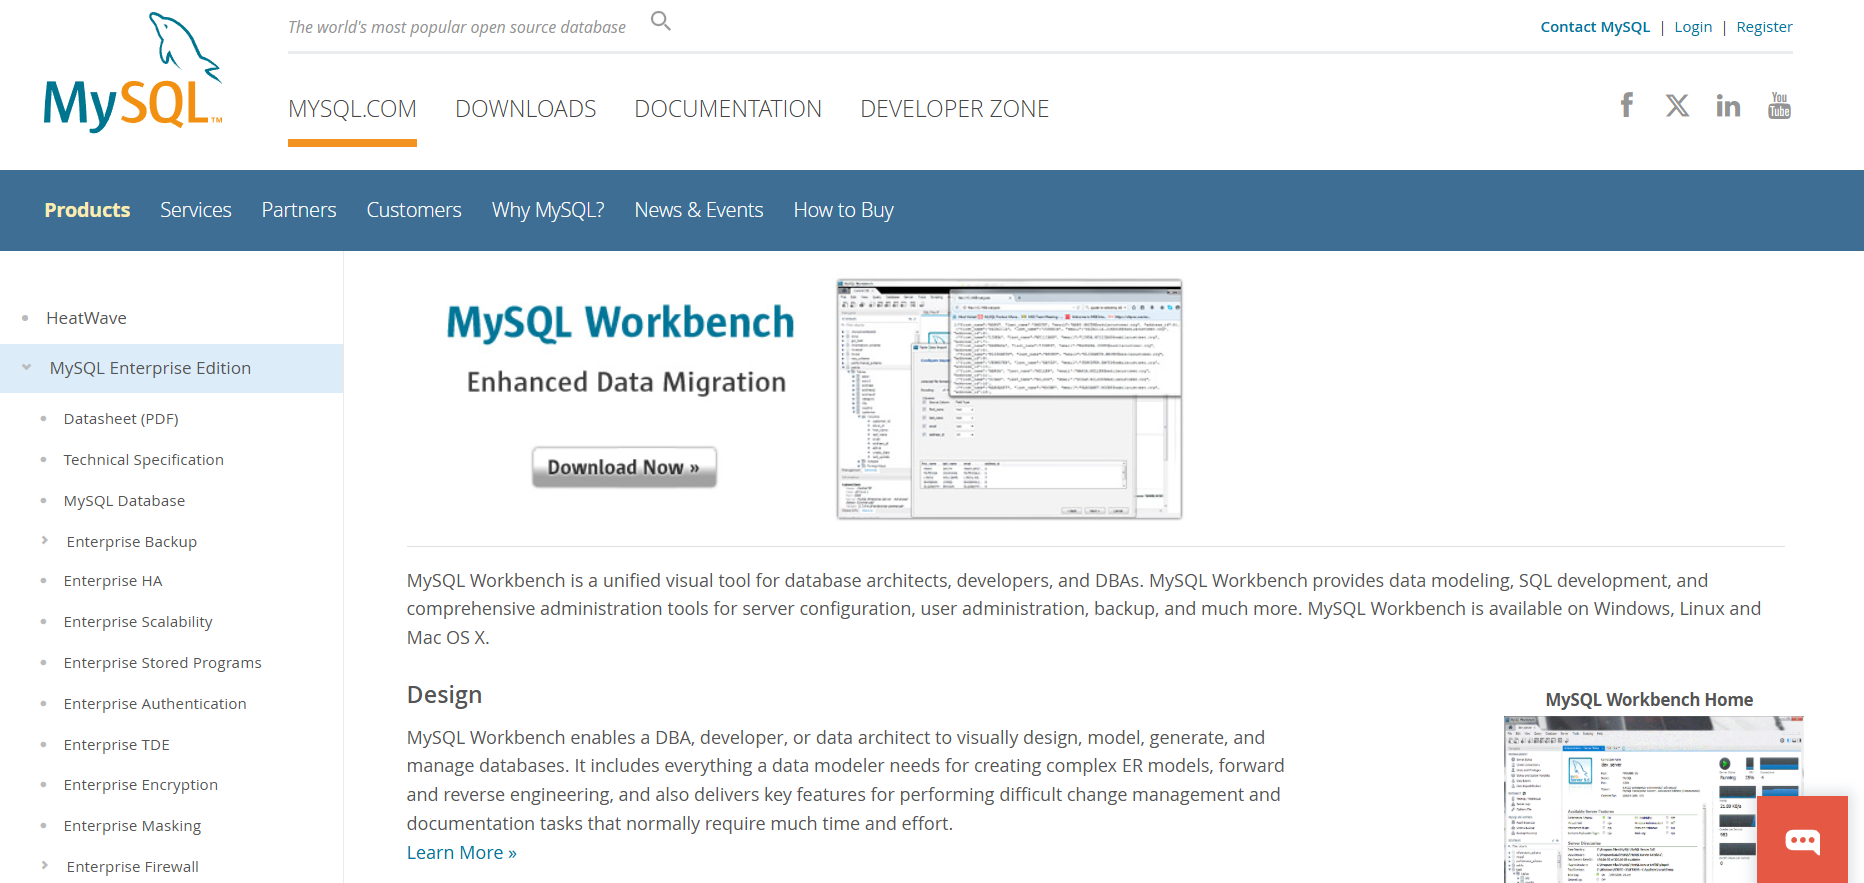The width and height of the screenshot is (1864, 883).
Task: Collapse MySQL Enterprise Edition section arrow
Action: (x=27, y=368)
